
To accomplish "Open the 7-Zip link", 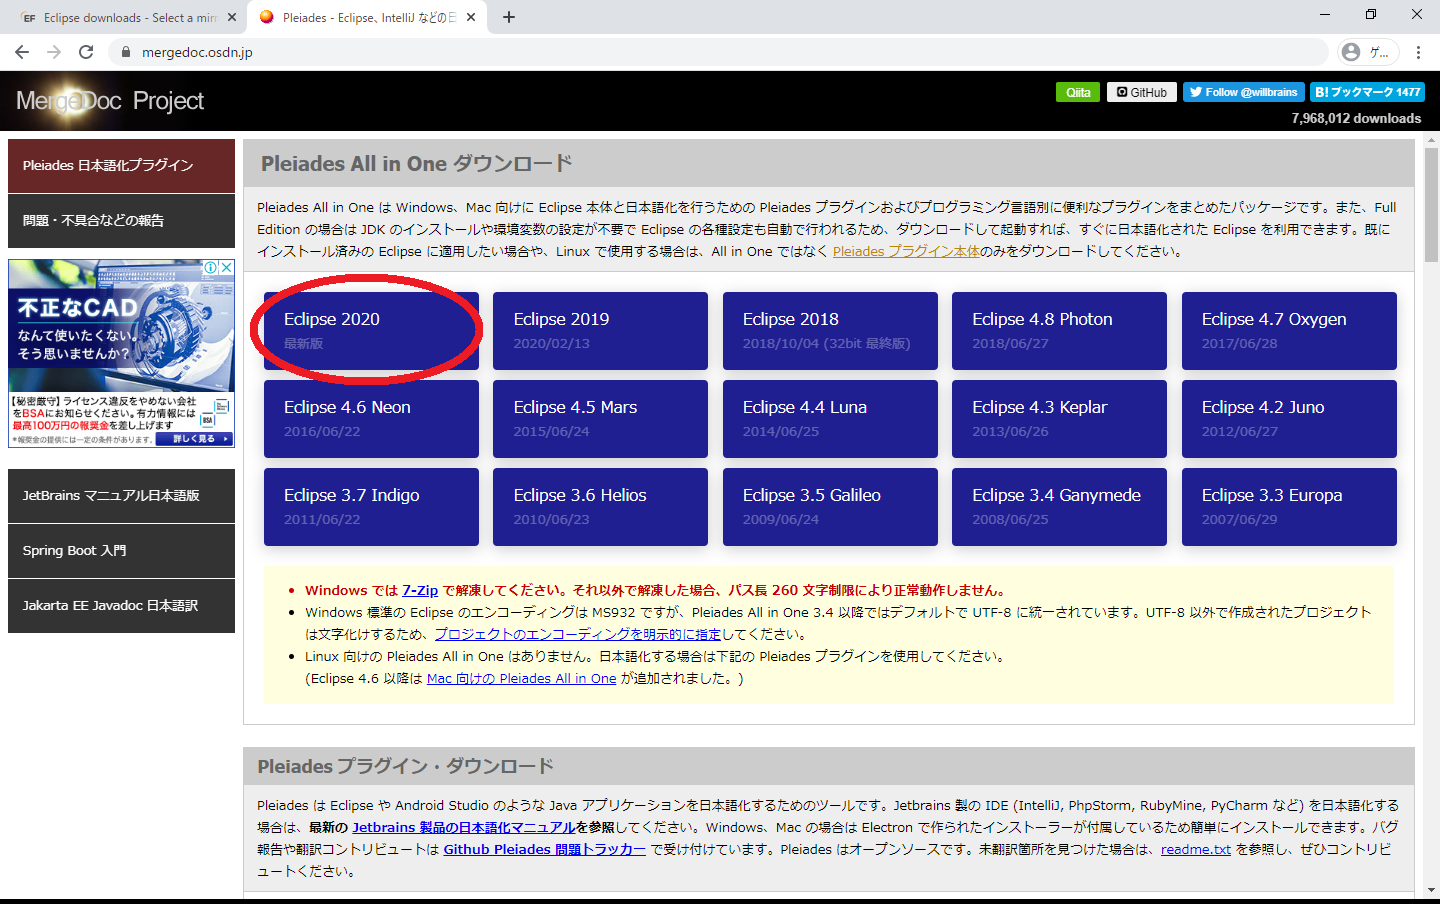I will [420, 591].
